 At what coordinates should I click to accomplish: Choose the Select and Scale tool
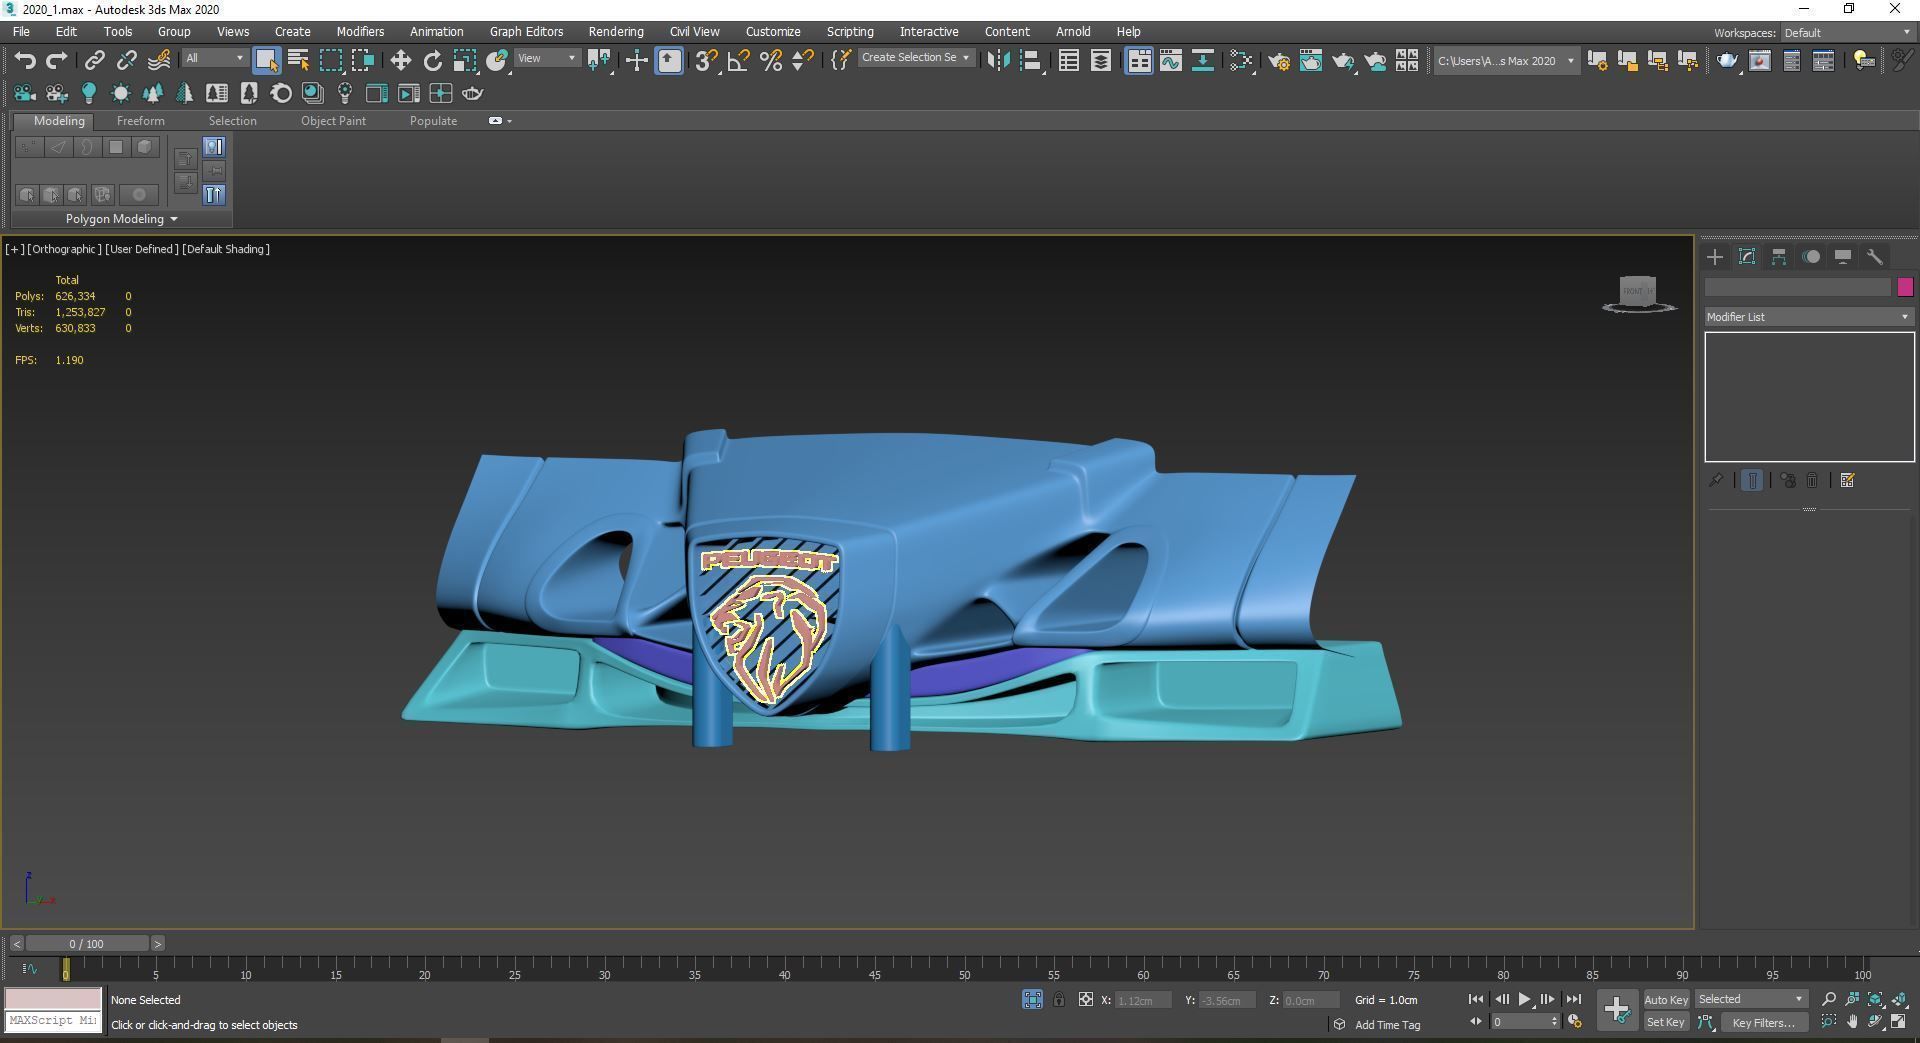465,61
